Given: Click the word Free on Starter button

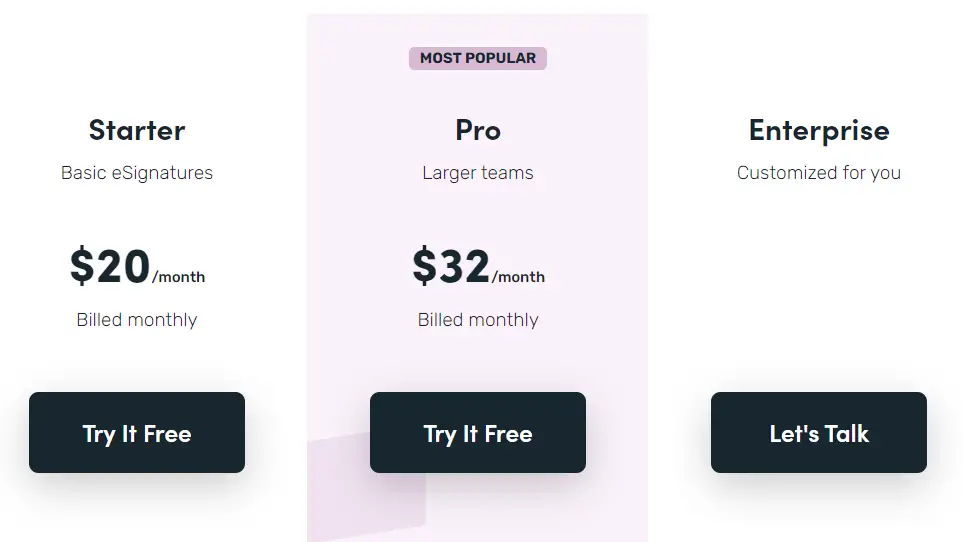Looking at the screenshot, I should (168, 434).
